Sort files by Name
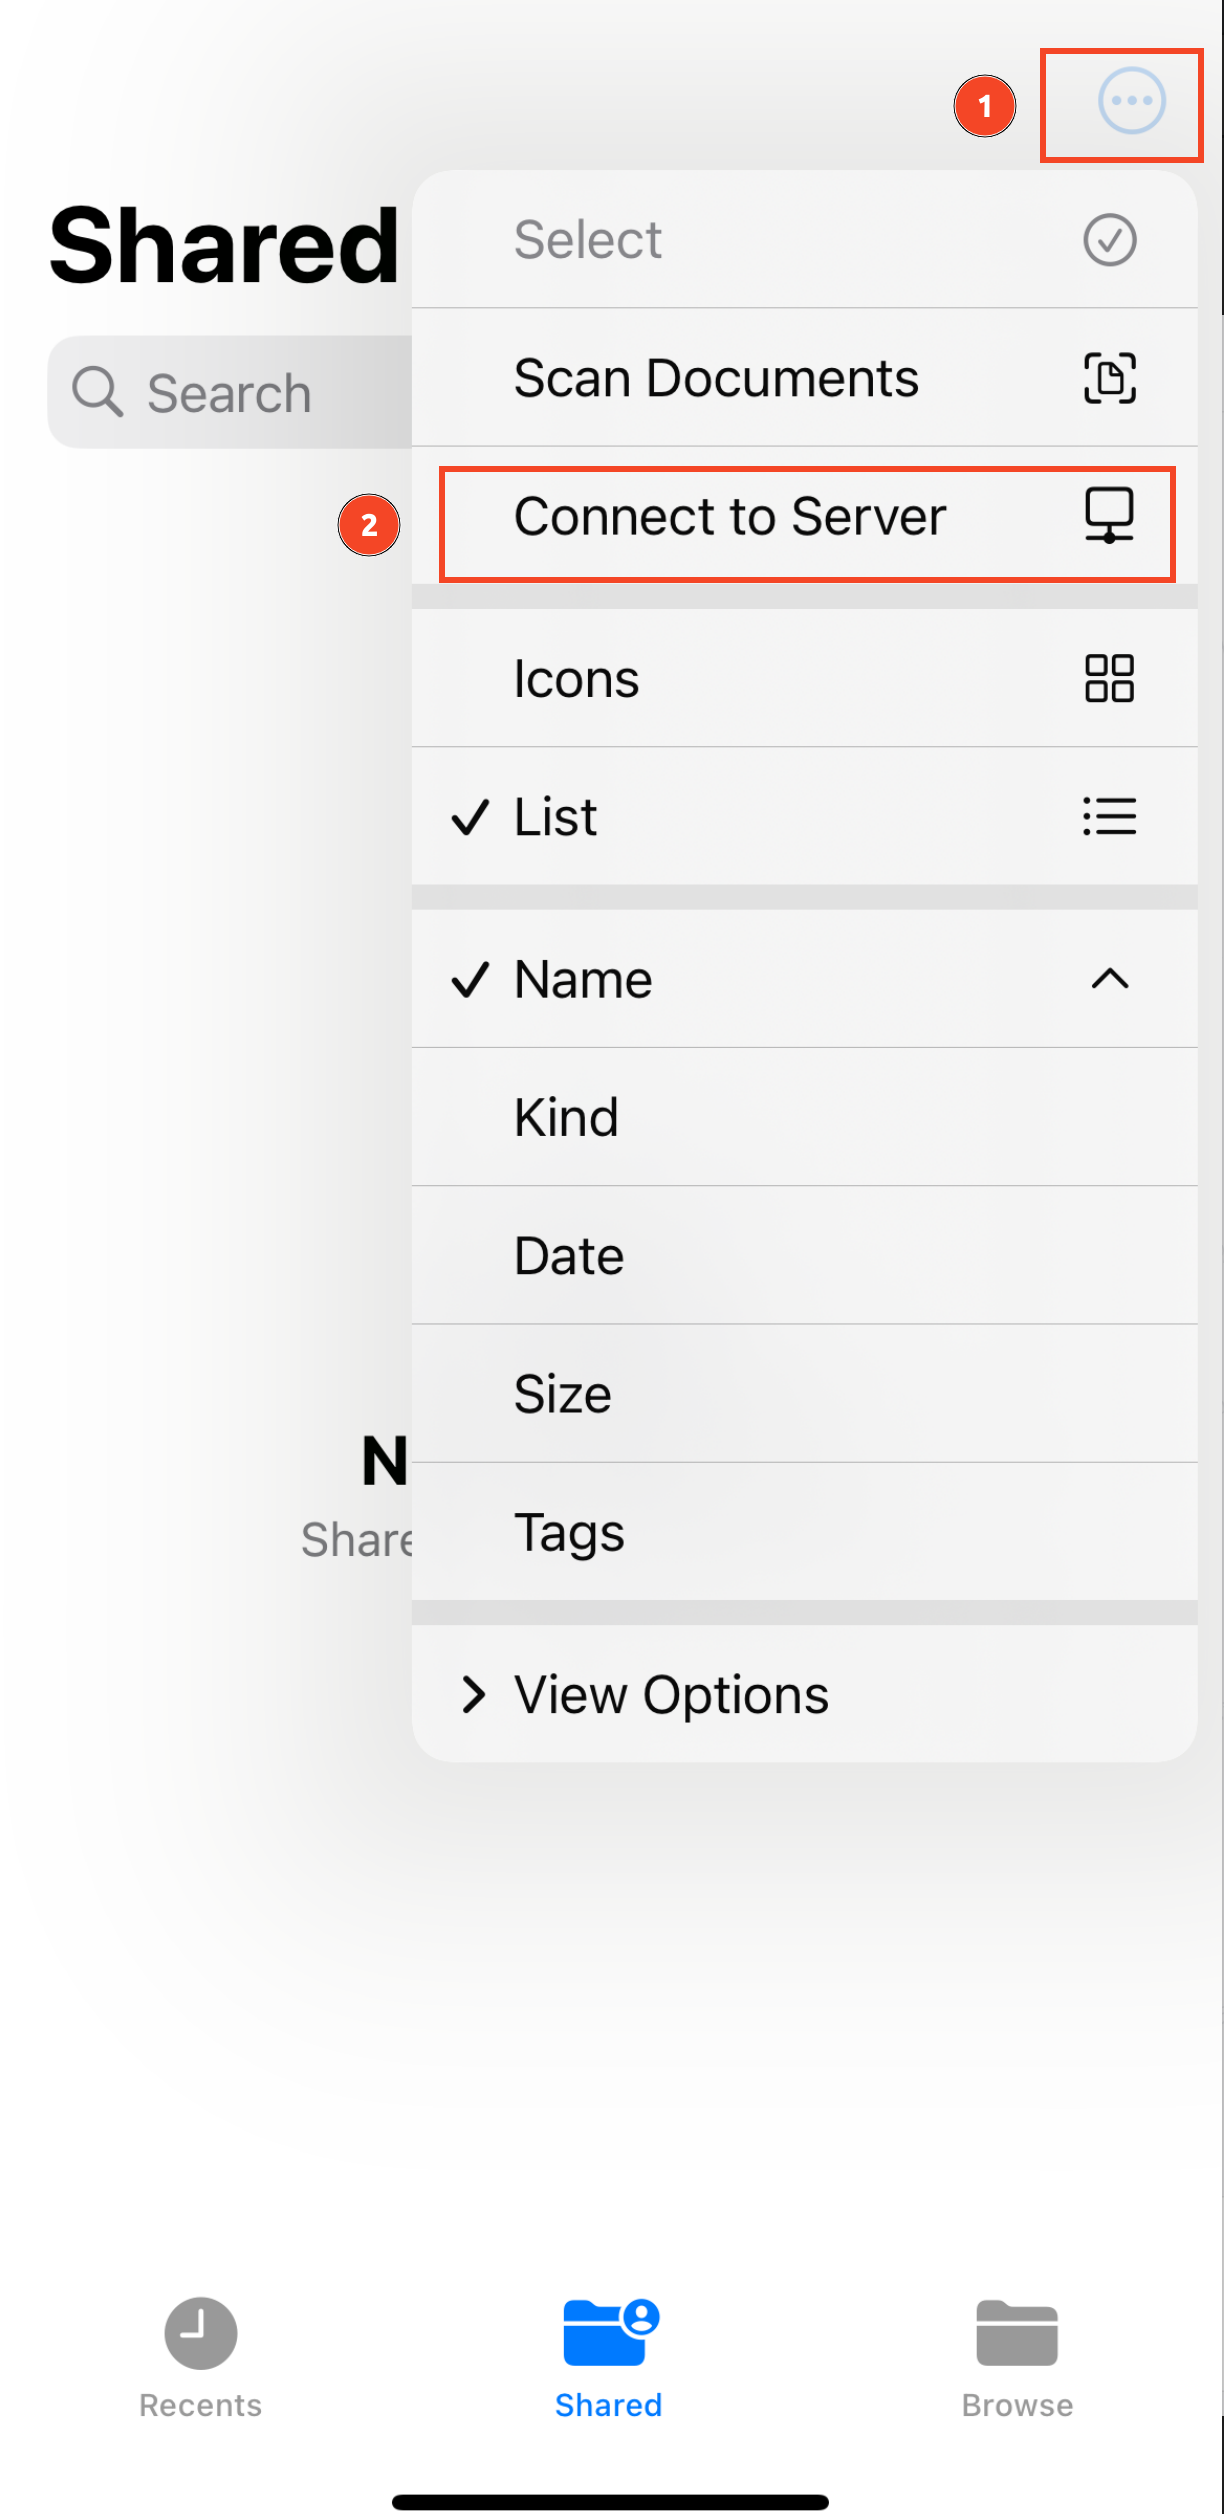 583,979
